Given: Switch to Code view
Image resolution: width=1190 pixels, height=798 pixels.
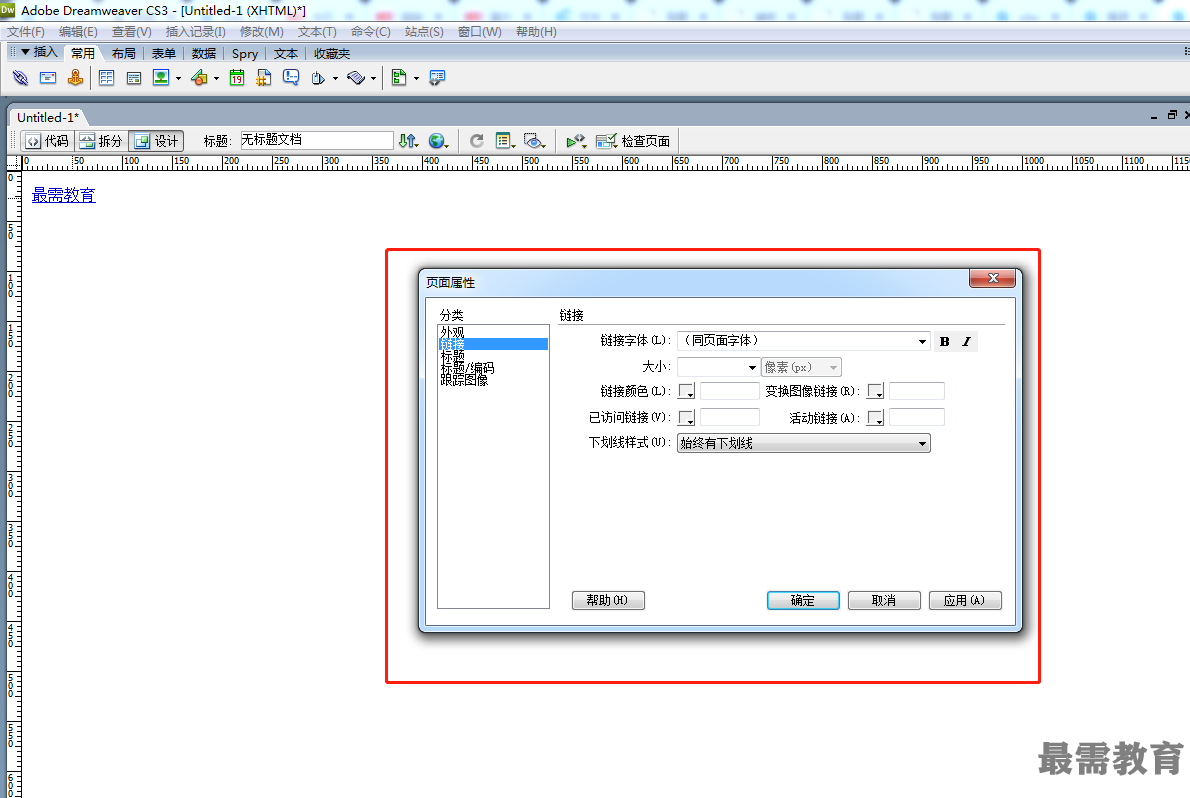Looking at the screenshot, I should (47, 140).
